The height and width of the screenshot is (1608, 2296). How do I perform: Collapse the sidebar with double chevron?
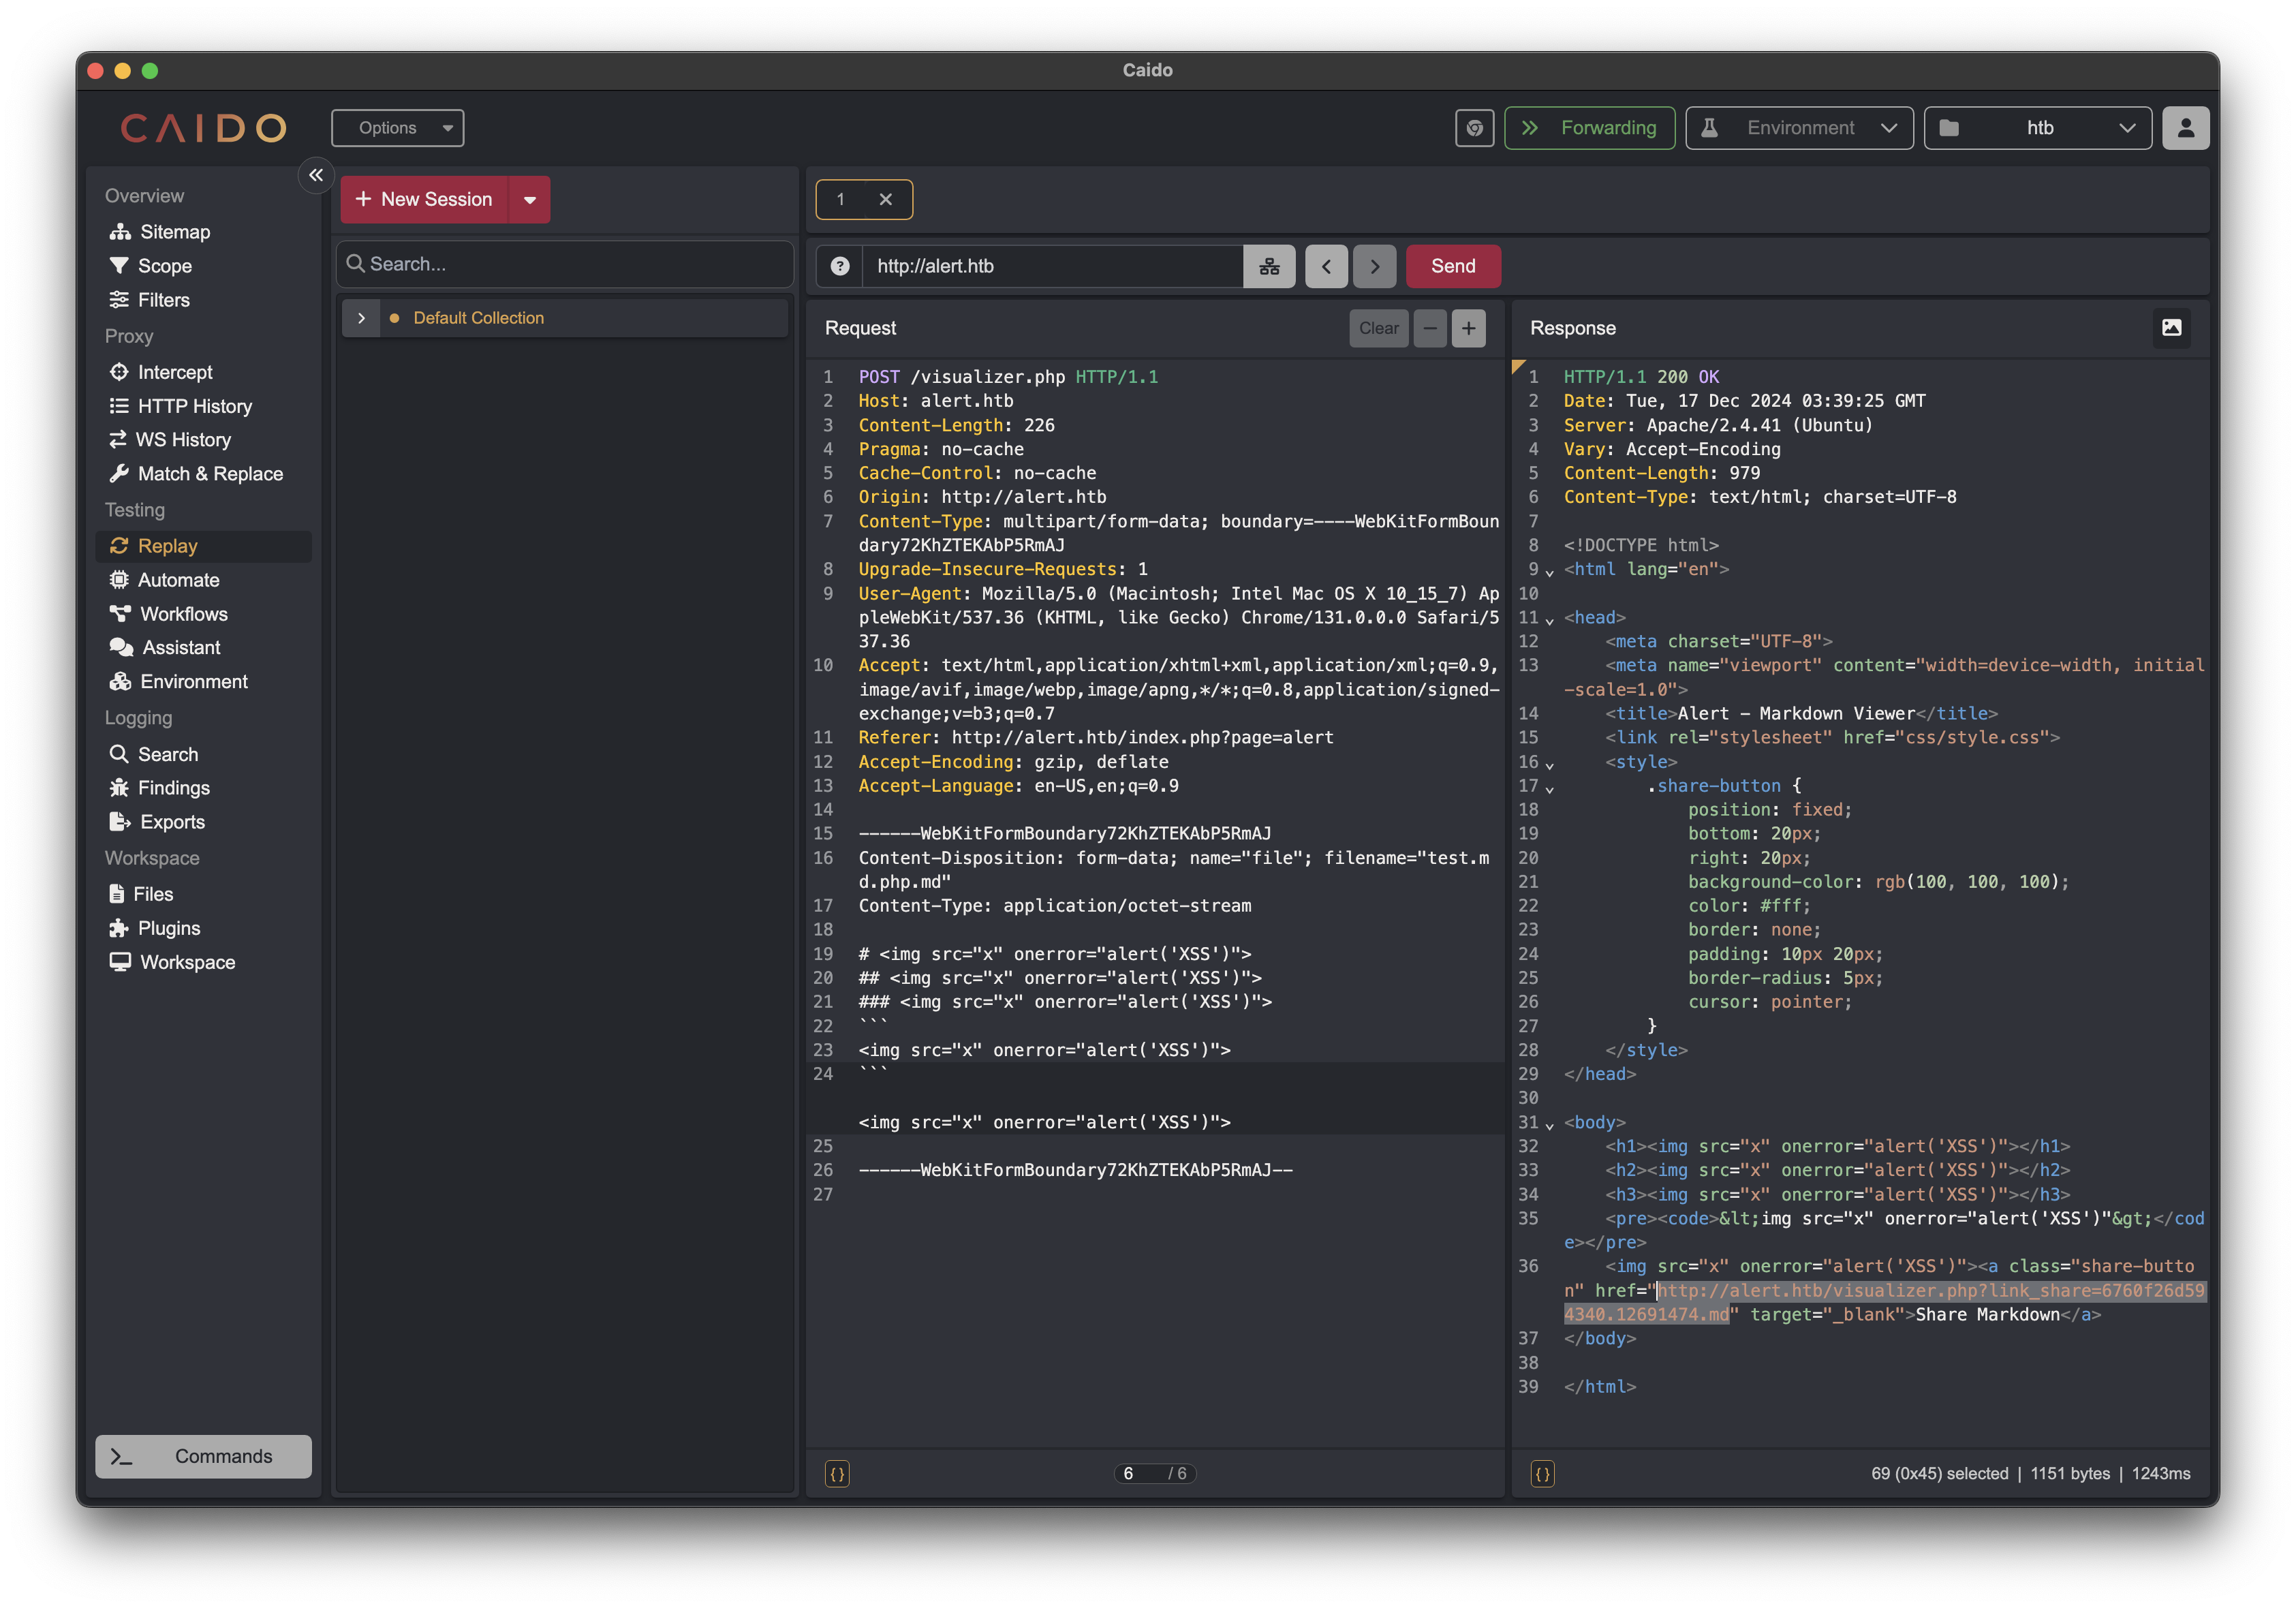[316, 175]
